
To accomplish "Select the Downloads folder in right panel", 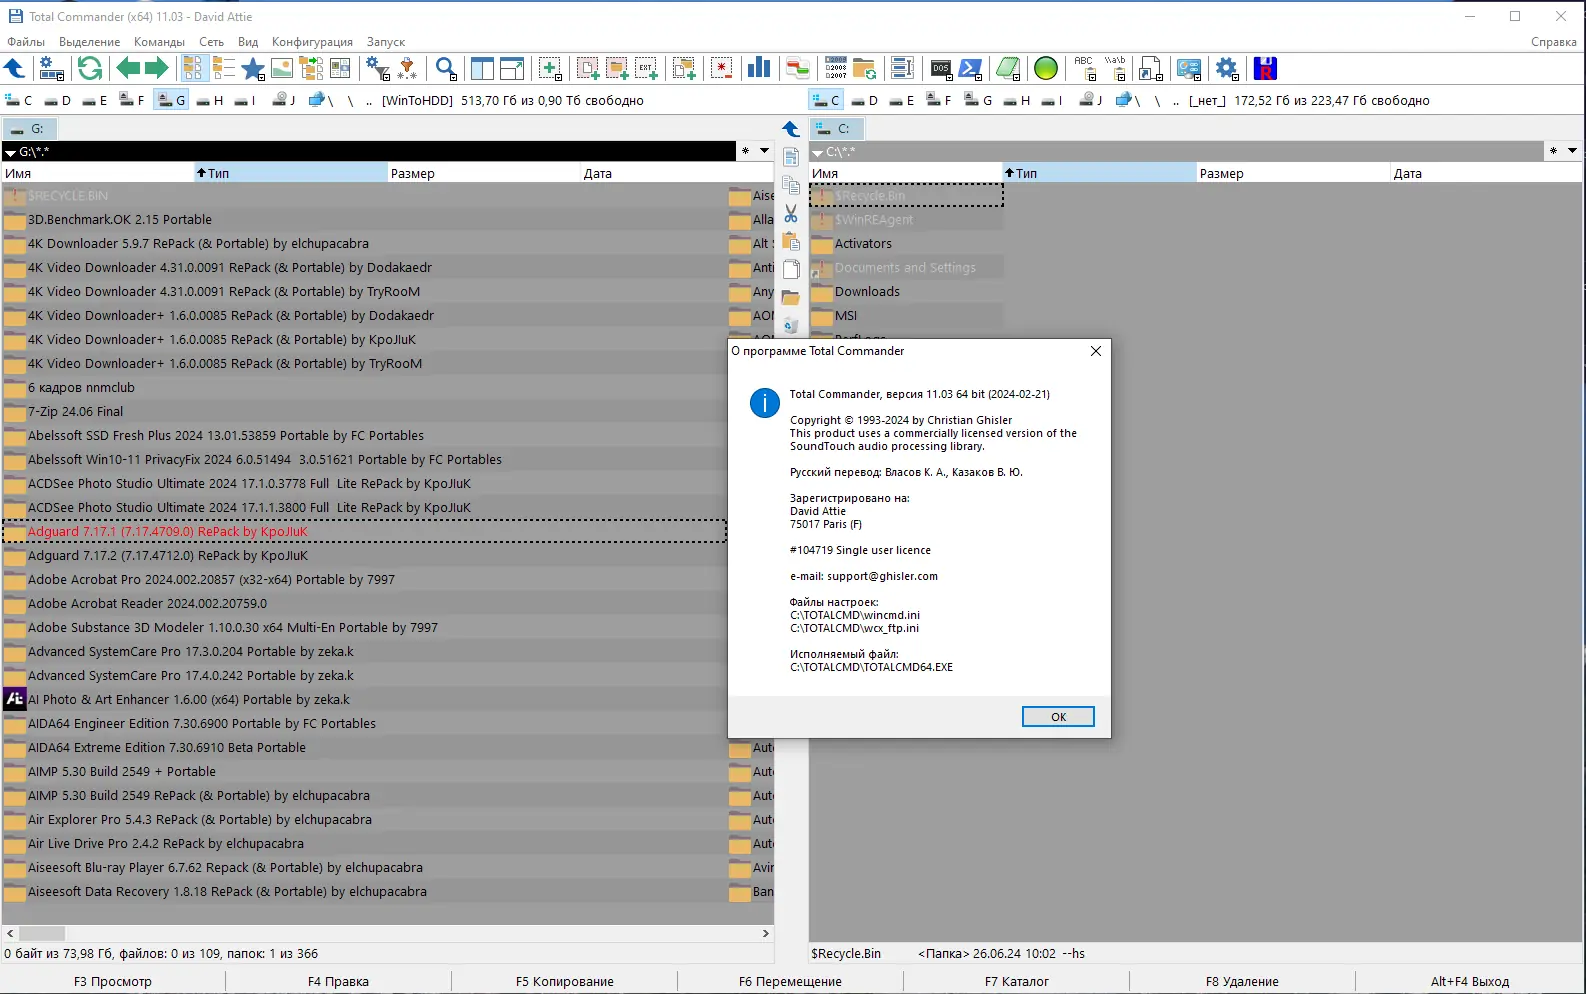I will [x=906, y=292].
